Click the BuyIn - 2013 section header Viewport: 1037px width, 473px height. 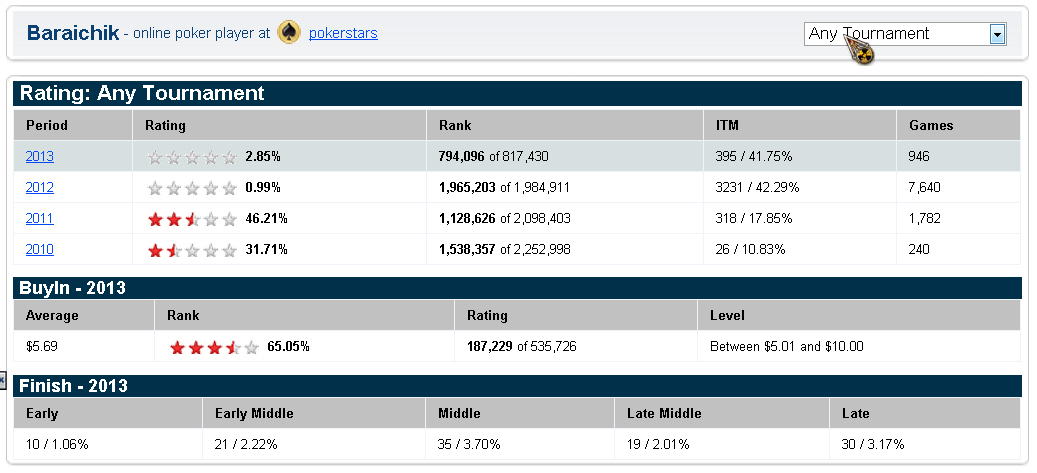(73, 288)
